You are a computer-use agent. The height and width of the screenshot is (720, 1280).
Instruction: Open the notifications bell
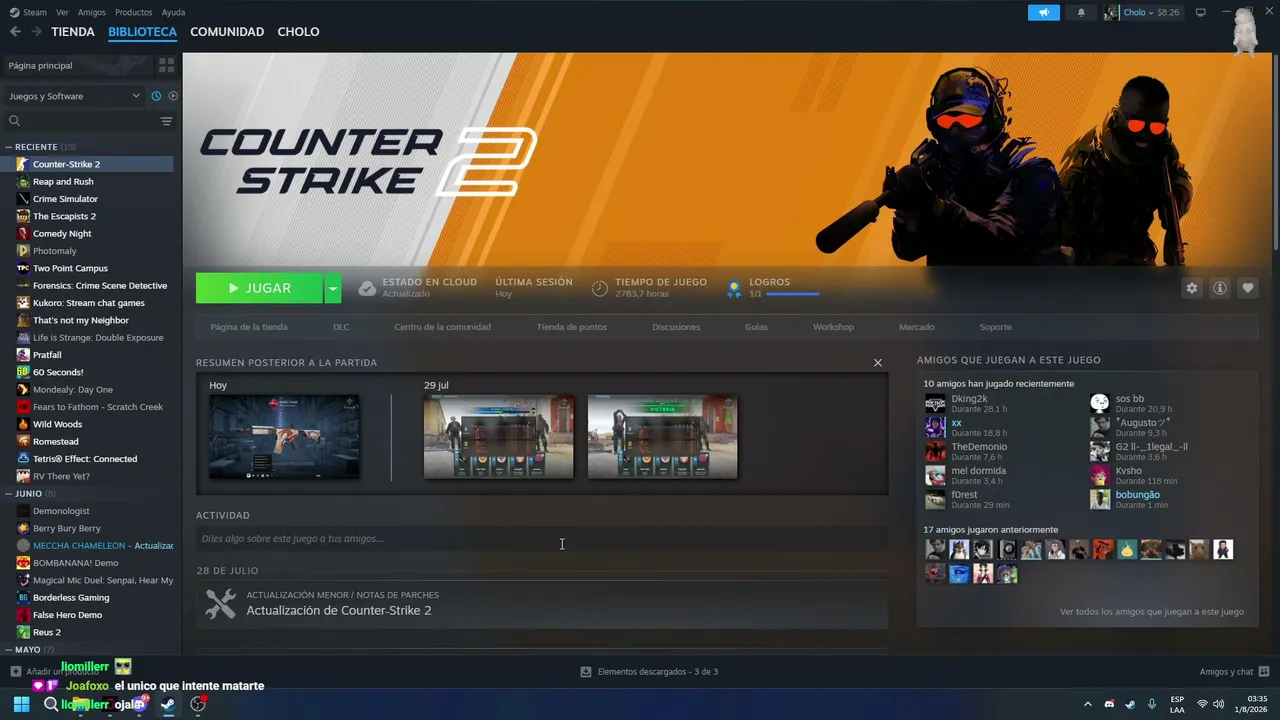(x=1081, y=12)
